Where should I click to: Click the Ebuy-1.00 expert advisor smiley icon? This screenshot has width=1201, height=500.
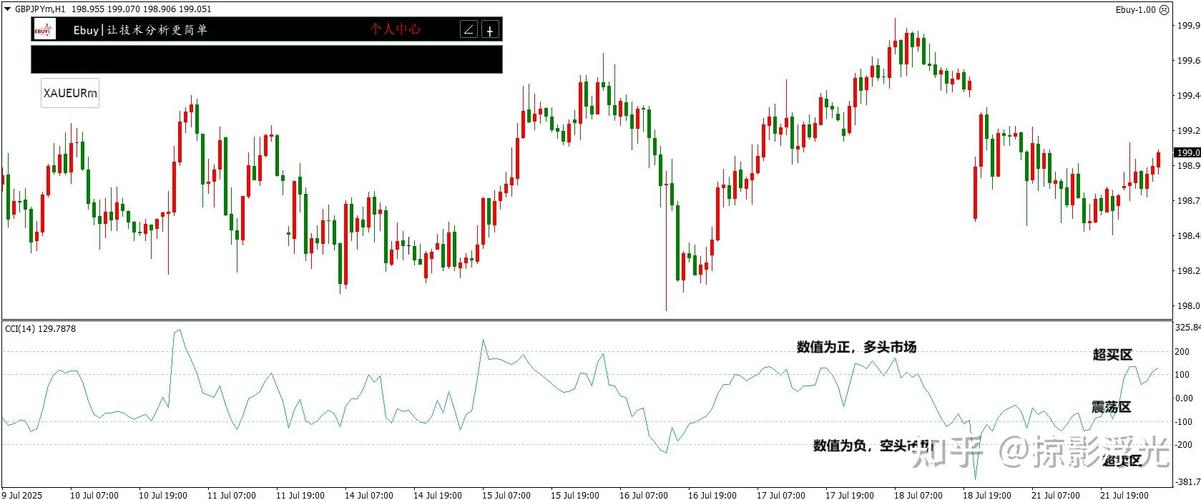coord(1165,9)
